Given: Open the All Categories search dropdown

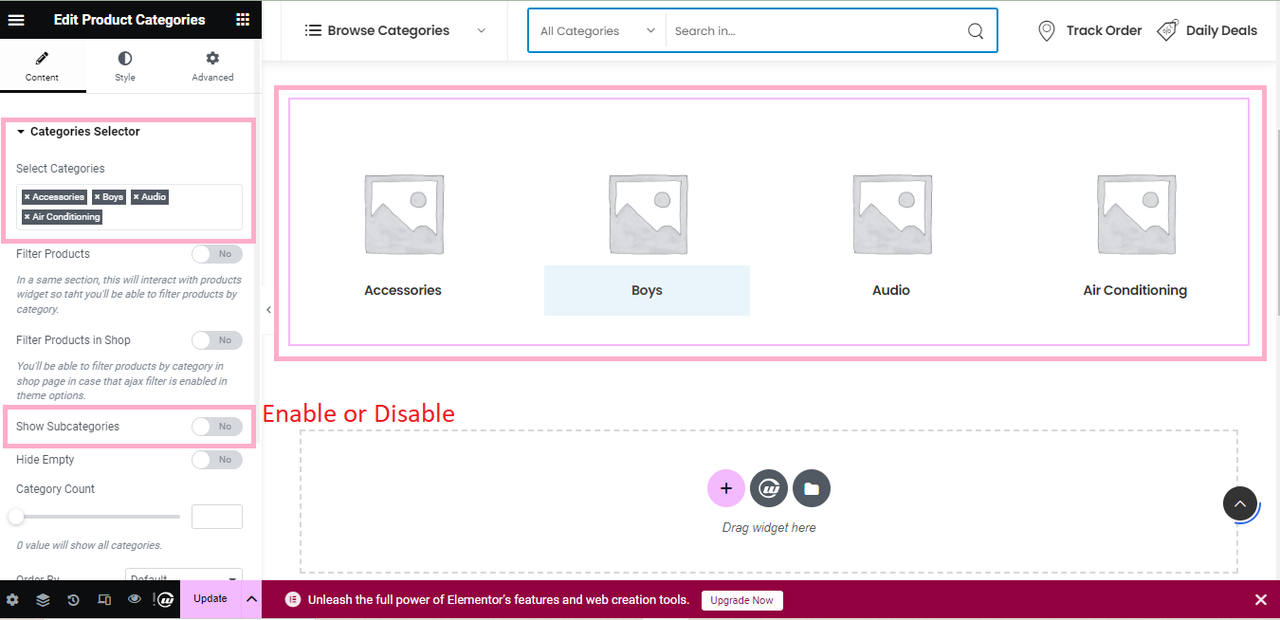Looking at the screenshot, I should [598, 31].
